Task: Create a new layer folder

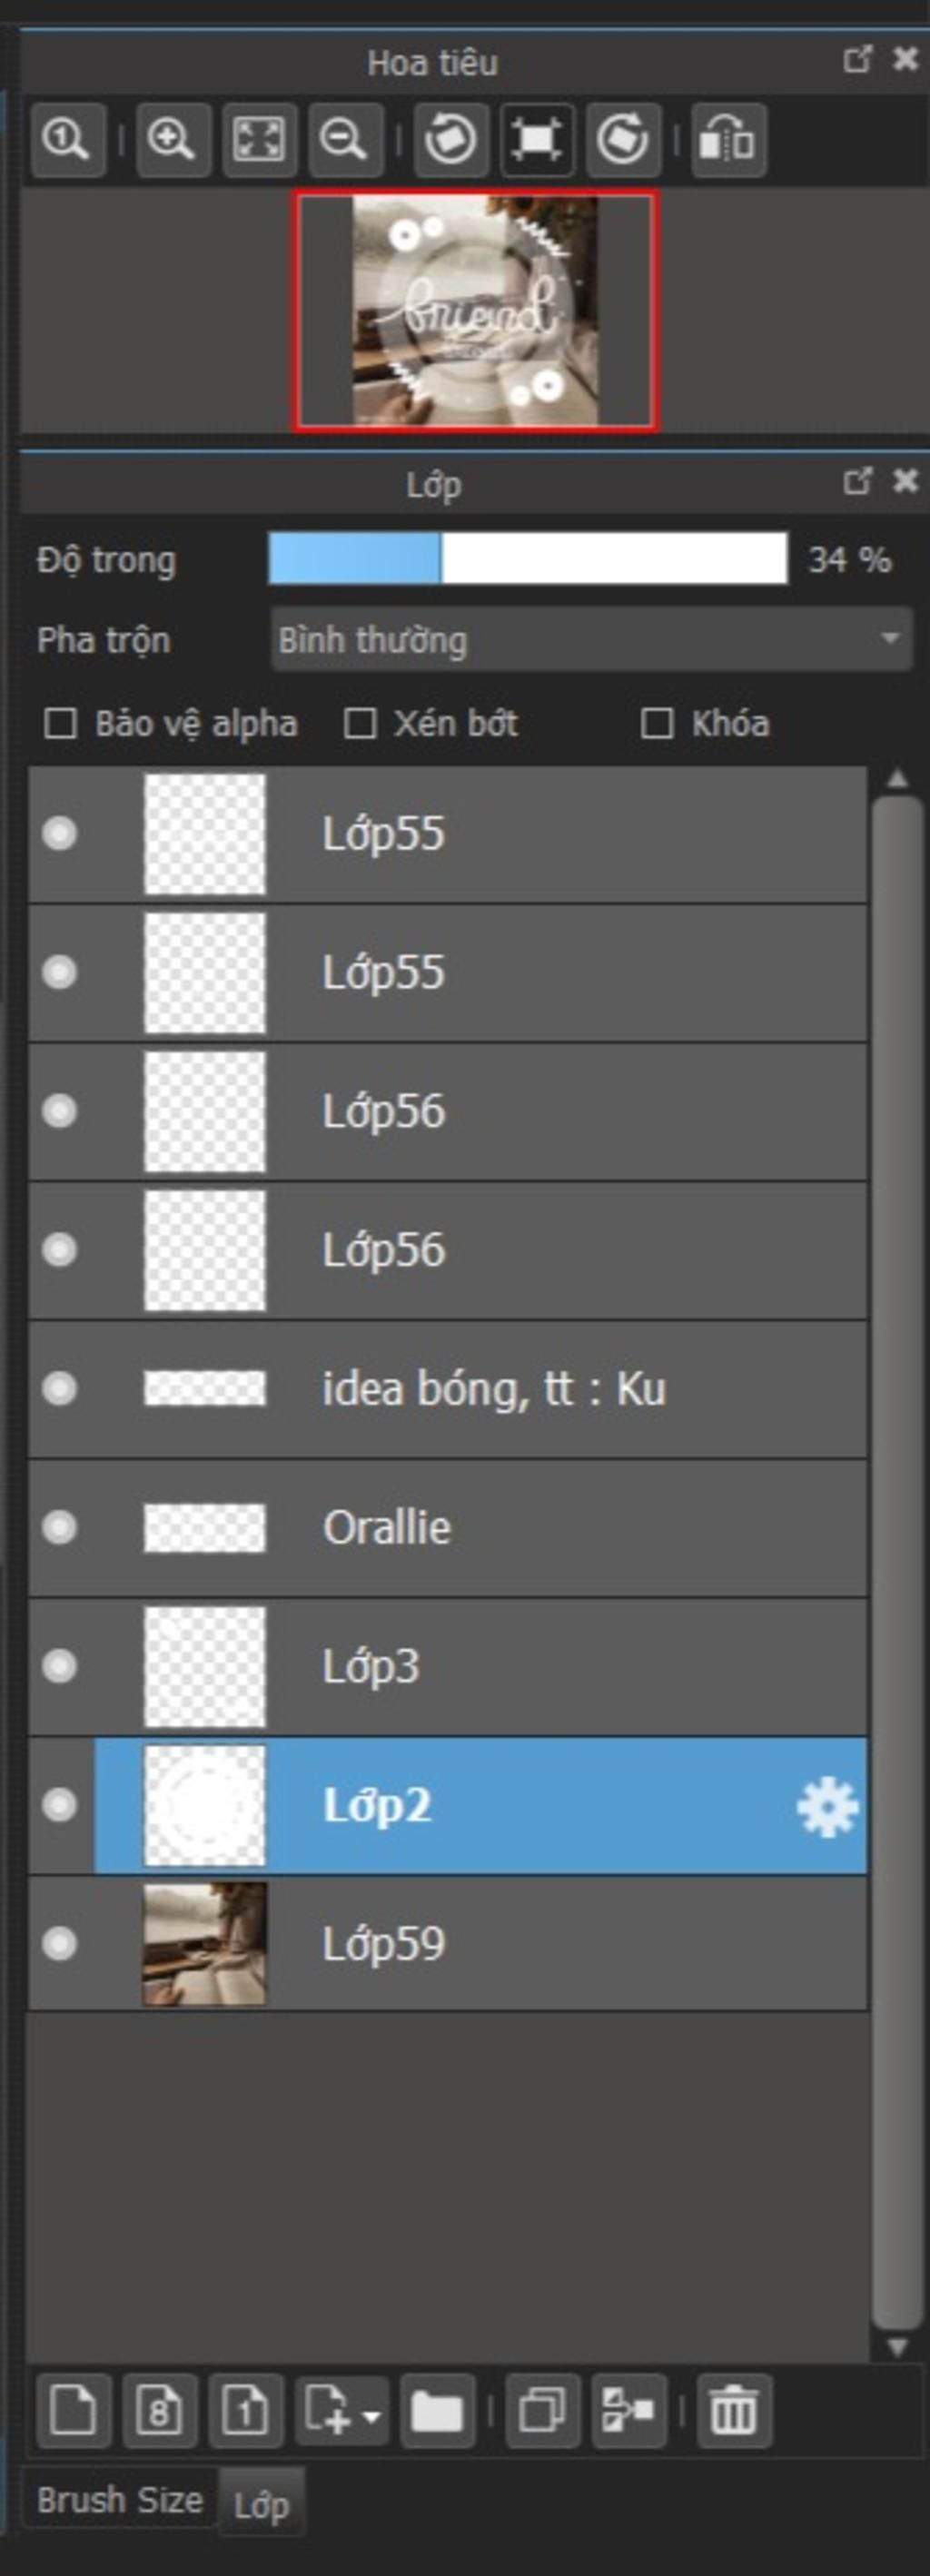Action: click(x=437, y=2410)
